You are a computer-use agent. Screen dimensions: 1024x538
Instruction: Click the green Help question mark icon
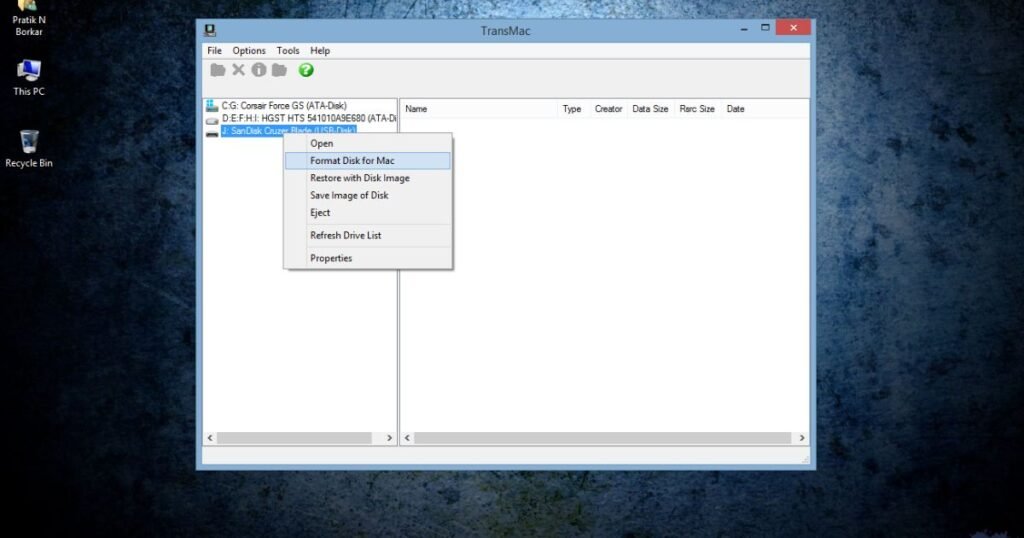coord(306,70)
